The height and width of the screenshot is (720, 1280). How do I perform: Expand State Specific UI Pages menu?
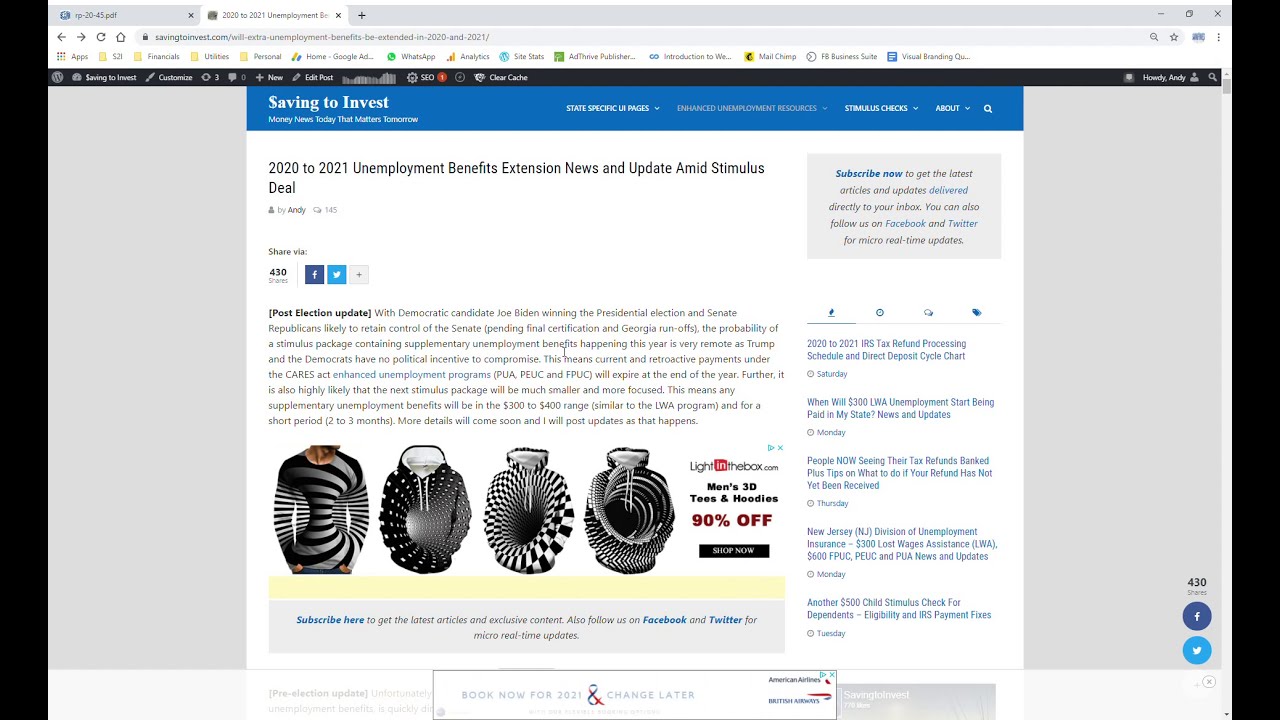[612, 108]
